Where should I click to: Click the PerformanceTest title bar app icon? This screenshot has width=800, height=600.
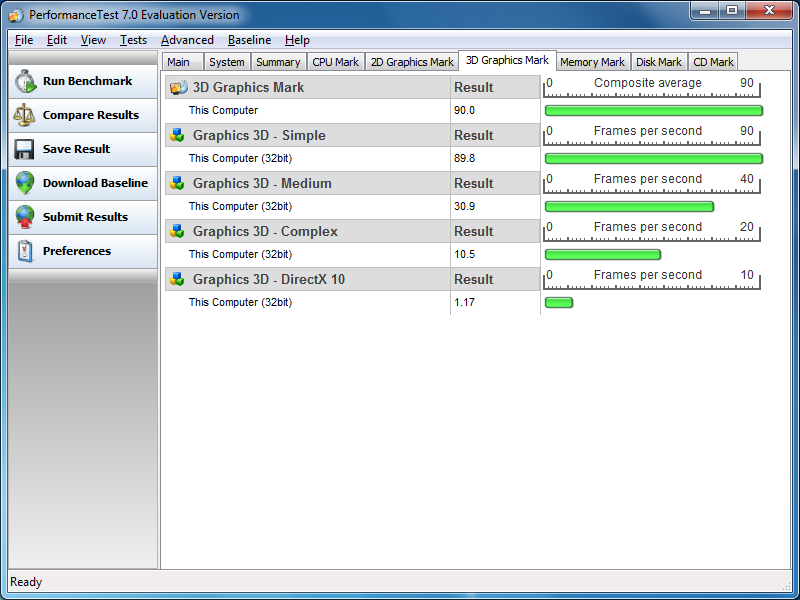point(16,15)
